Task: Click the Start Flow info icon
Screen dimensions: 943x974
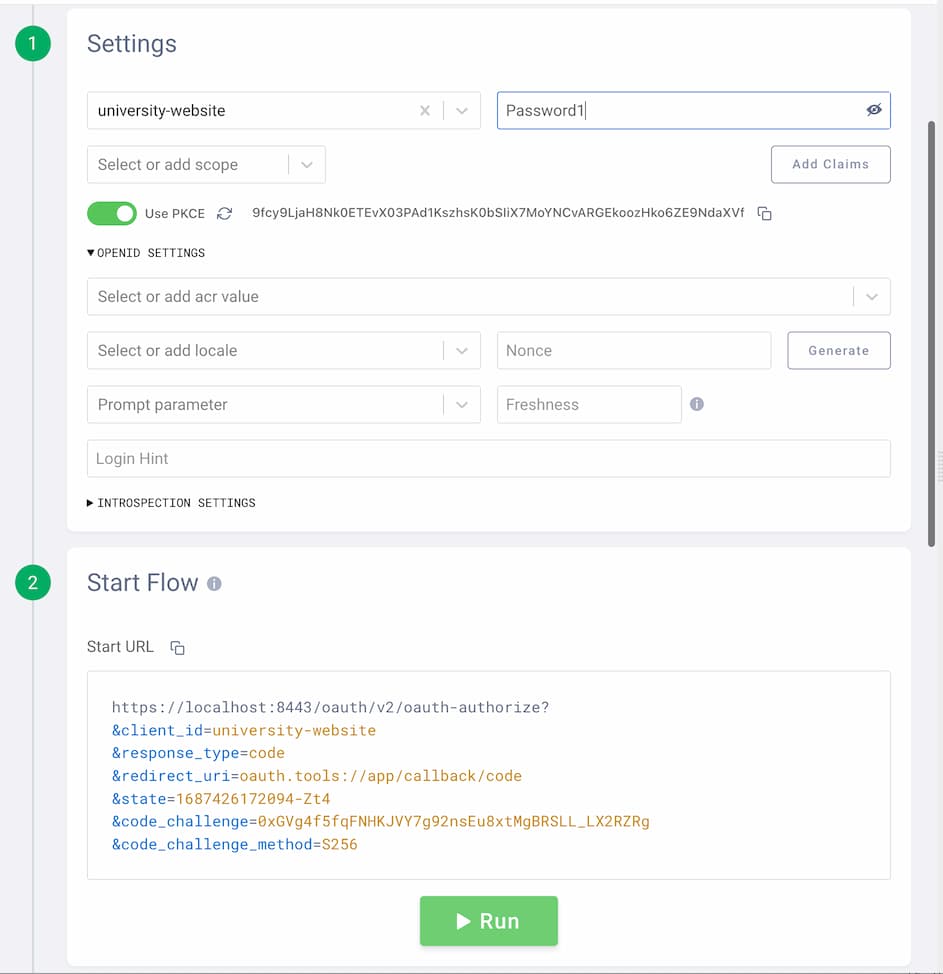Action: pyautogui.click(x=213, y=583)
